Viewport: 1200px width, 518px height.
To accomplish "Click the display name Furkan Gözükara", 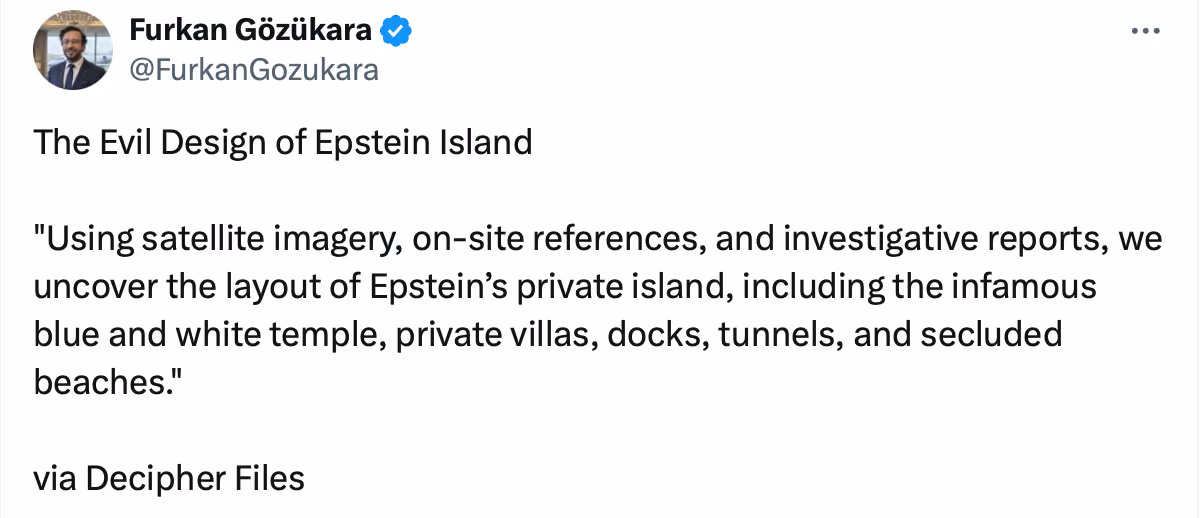I will point(251,32).
